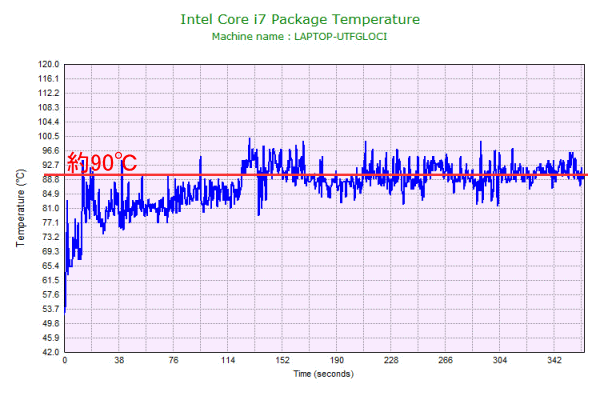Click the x-axis value '190'
Image resolution: width=600 pixels, height=400 pixels.
337,360
